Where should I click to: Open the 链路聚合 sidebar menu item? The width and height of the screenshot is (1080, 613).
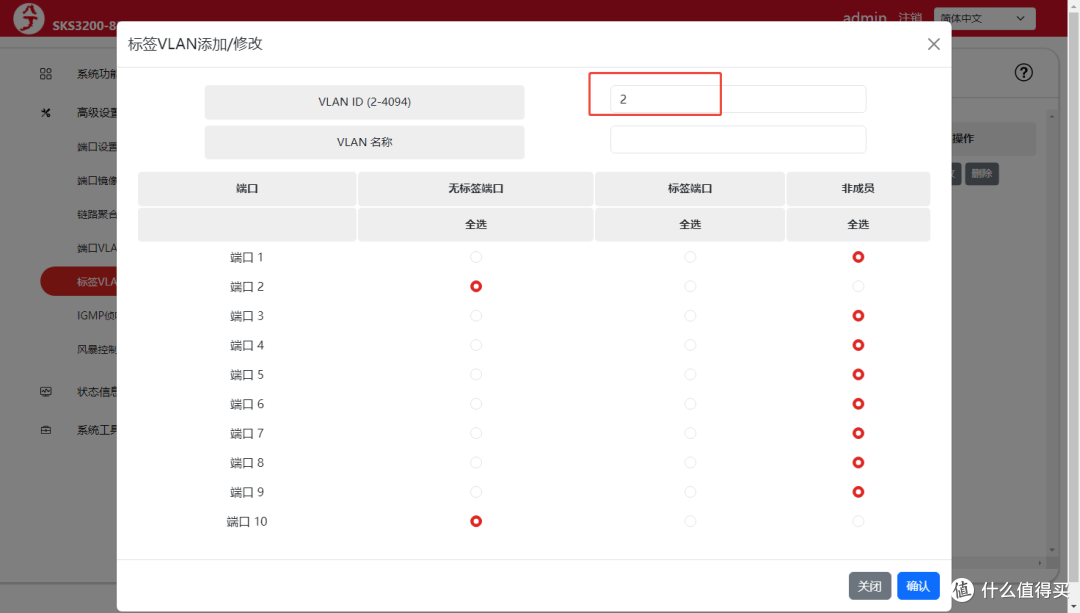96,214
